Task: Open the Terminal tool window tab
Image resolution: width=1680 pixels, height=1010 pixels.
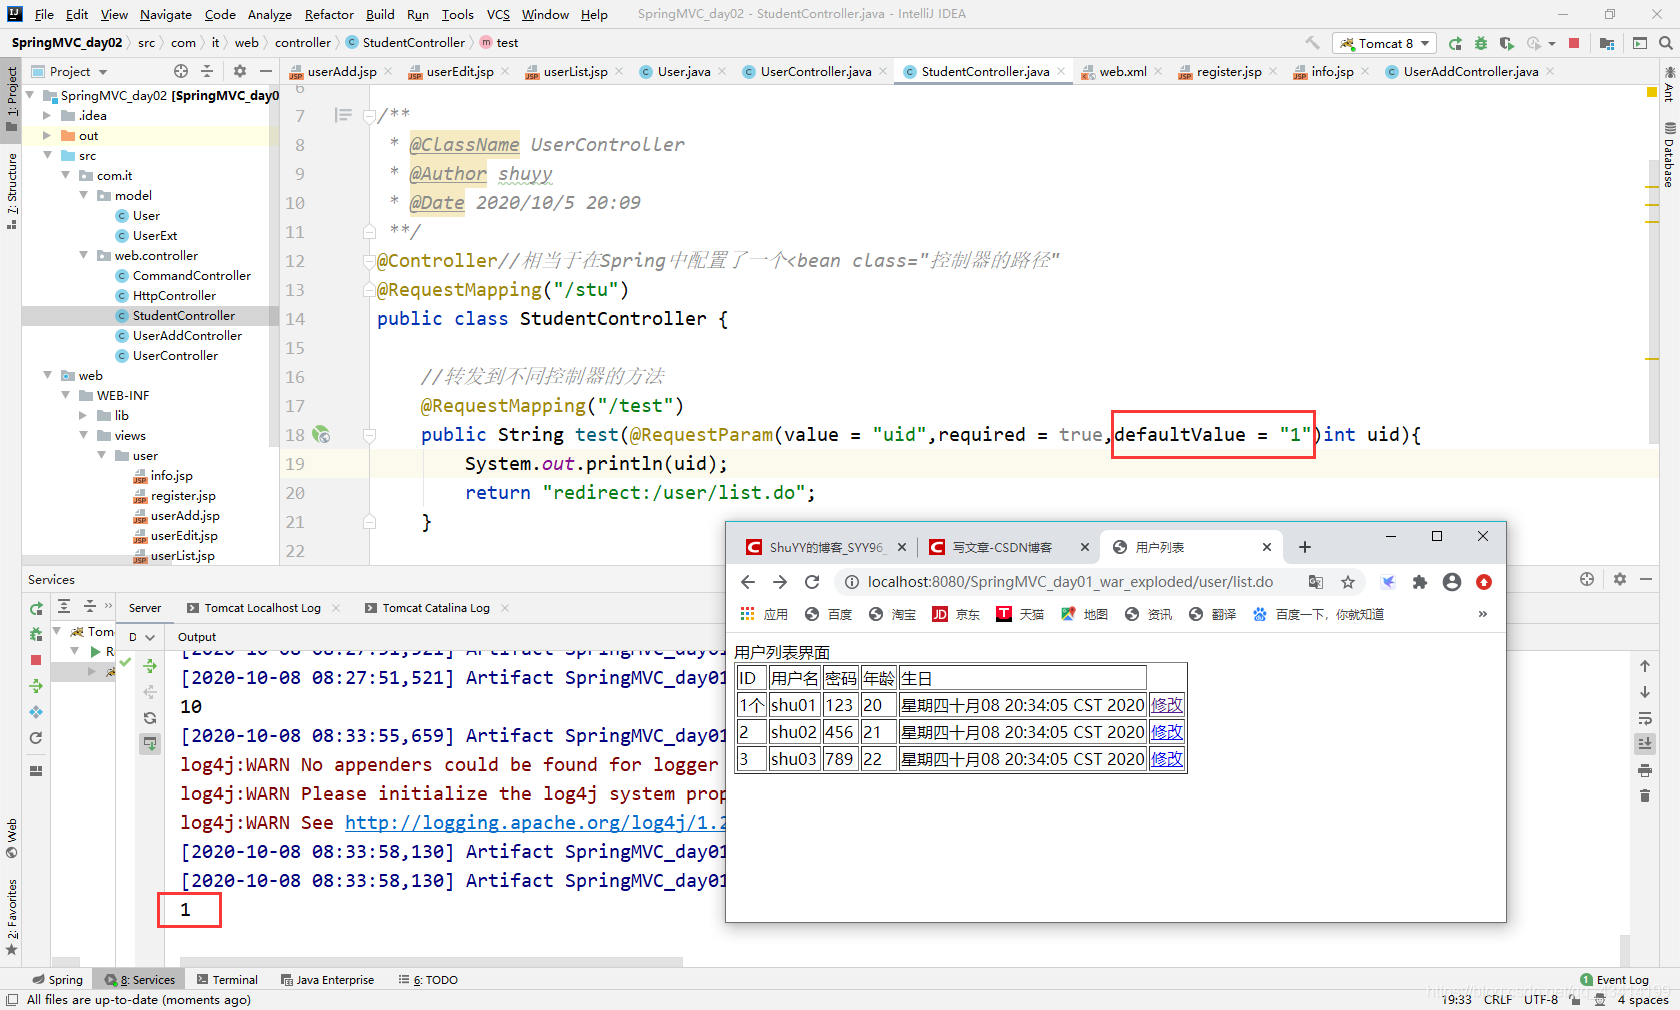Action: 227,979
